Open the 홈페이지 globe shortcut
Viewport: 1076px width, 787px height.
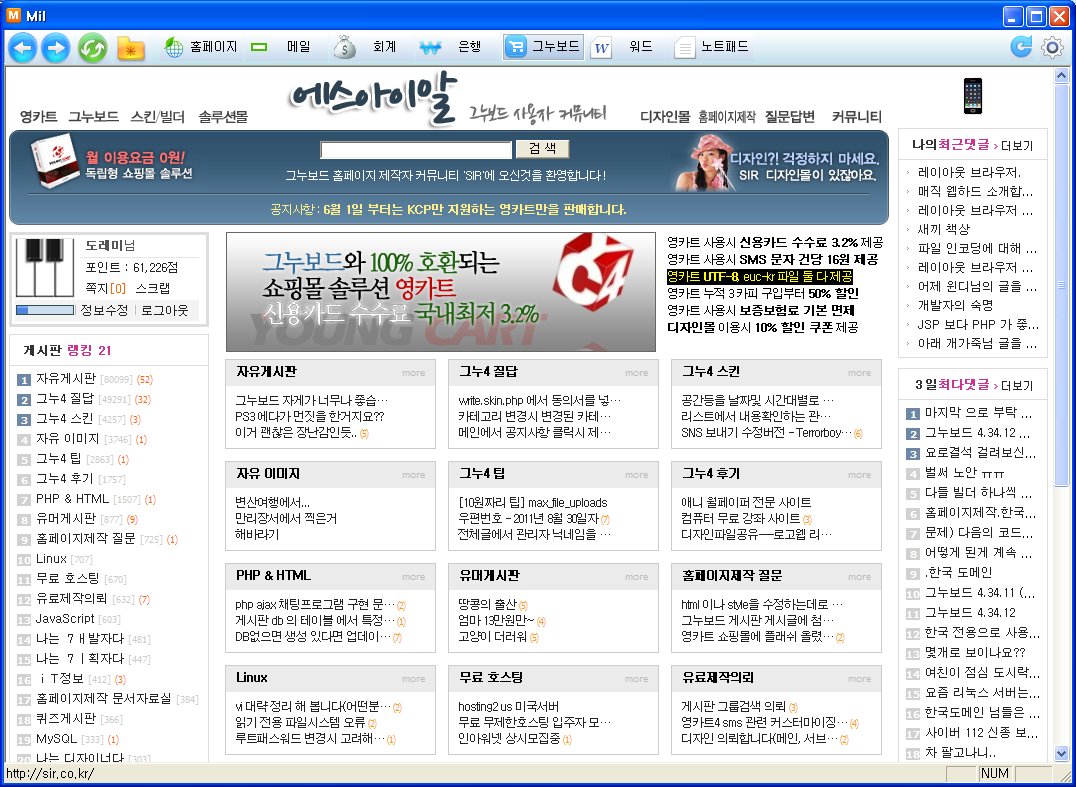point(200,47)
